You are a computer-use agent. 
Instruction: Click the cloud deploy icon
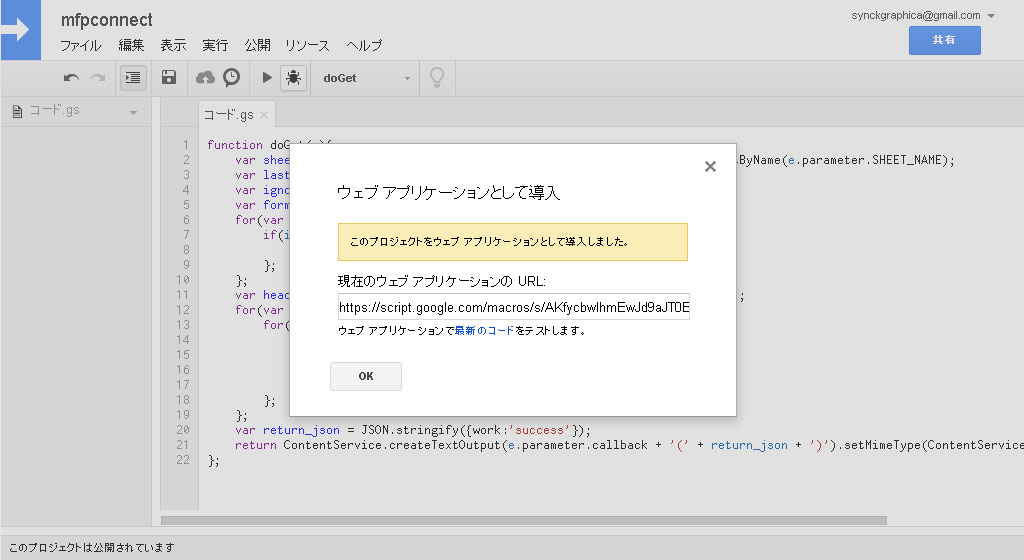point(205,78)
